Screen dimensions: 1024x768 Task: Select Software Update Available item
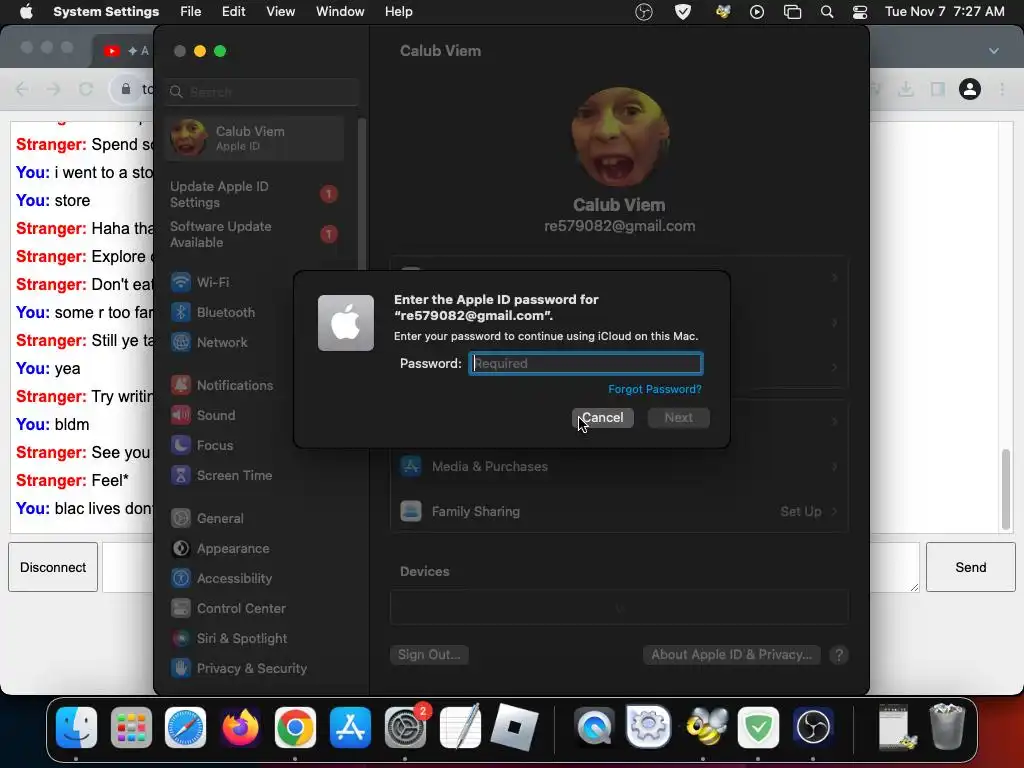coord(255,234)
